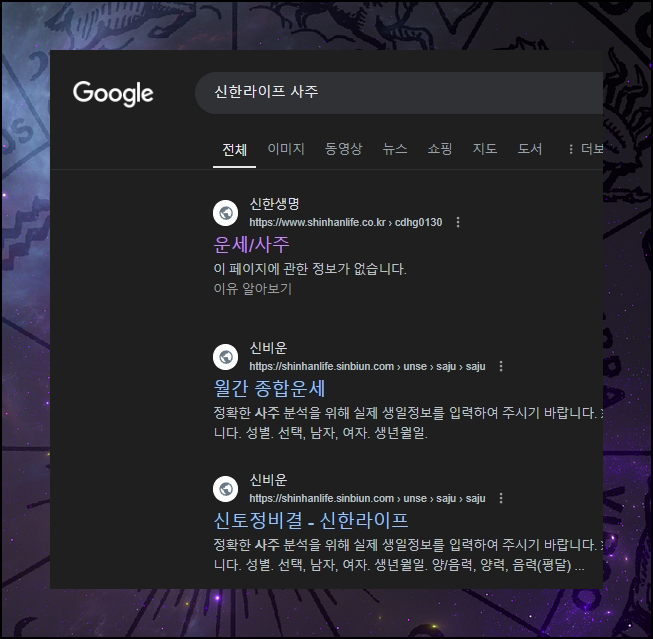Open the 월간 종합운세 result link
This screenshot has height=639, width=653.
click(269, 389)
